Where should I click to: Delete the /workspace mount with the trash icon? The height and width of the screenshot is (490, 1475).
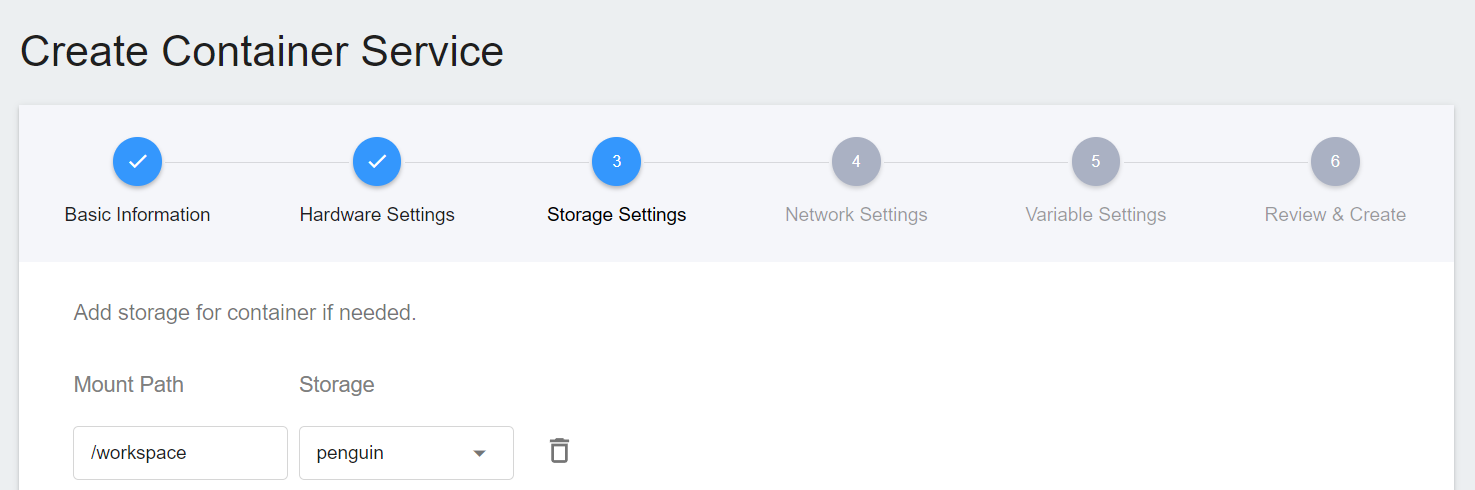point(560,451)
